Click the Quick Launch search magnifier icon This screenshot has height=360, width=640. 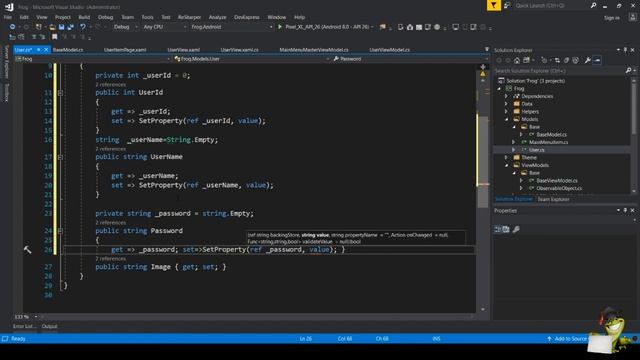tap(593, 5)
